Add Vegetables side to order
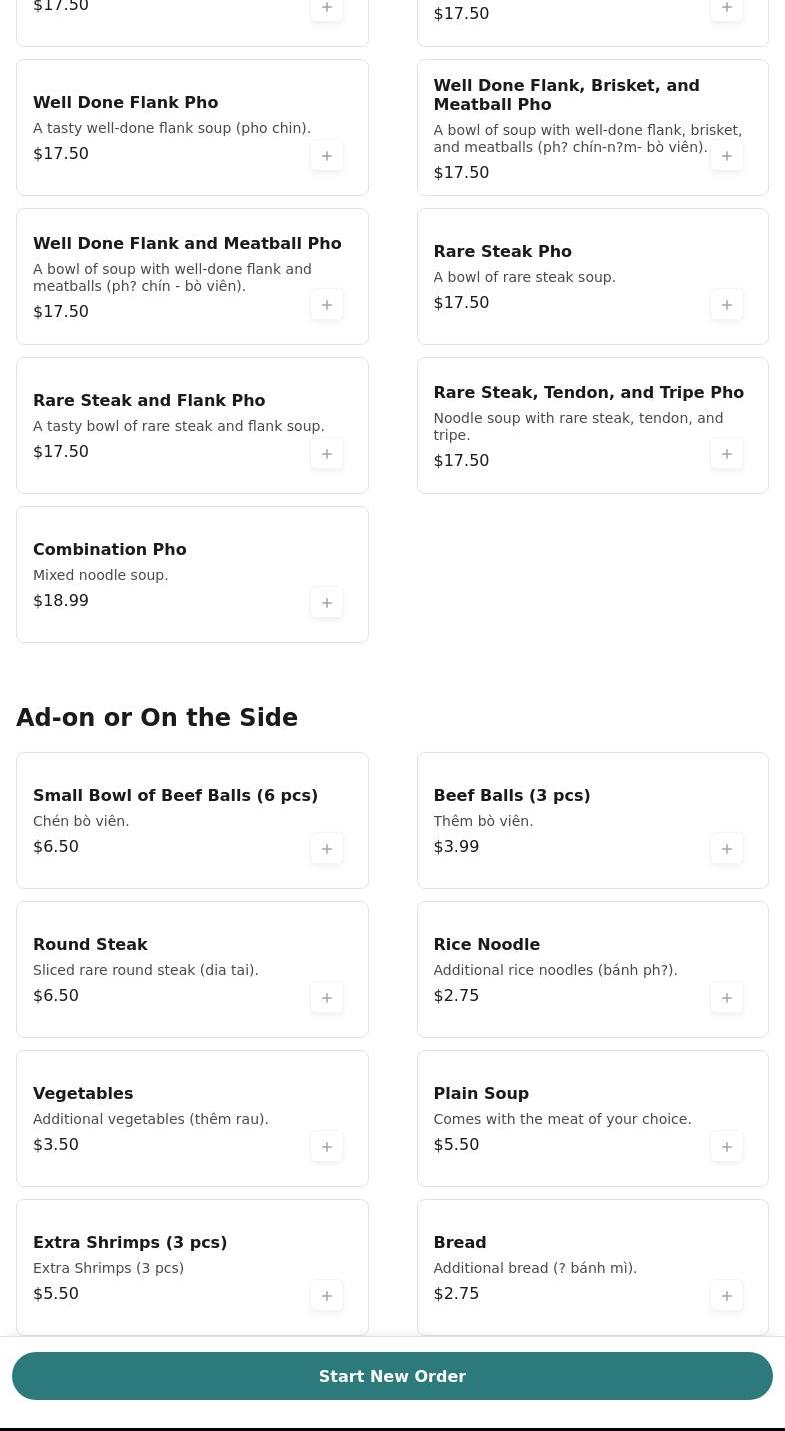Screen dimensions: 785x1431 327,1147
